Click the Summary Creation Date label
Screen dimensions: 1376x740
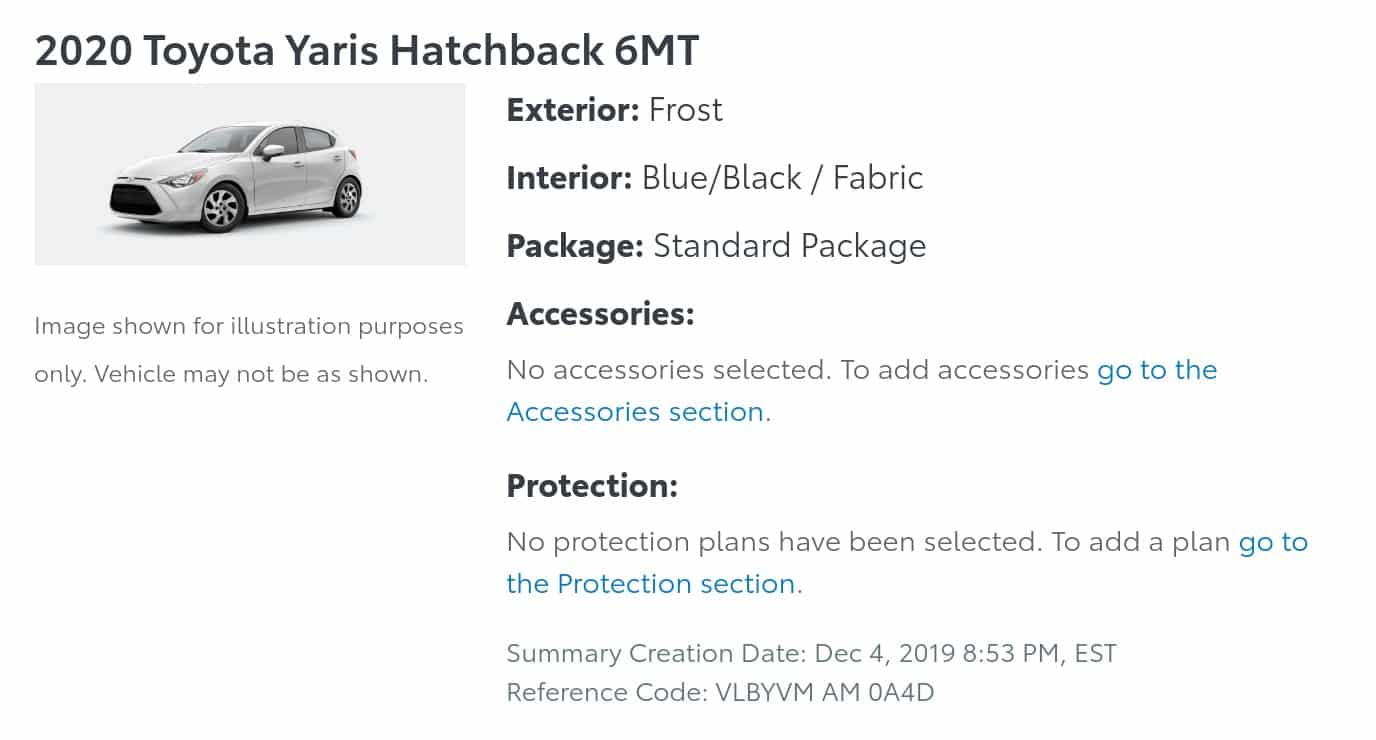click(656, 654)
